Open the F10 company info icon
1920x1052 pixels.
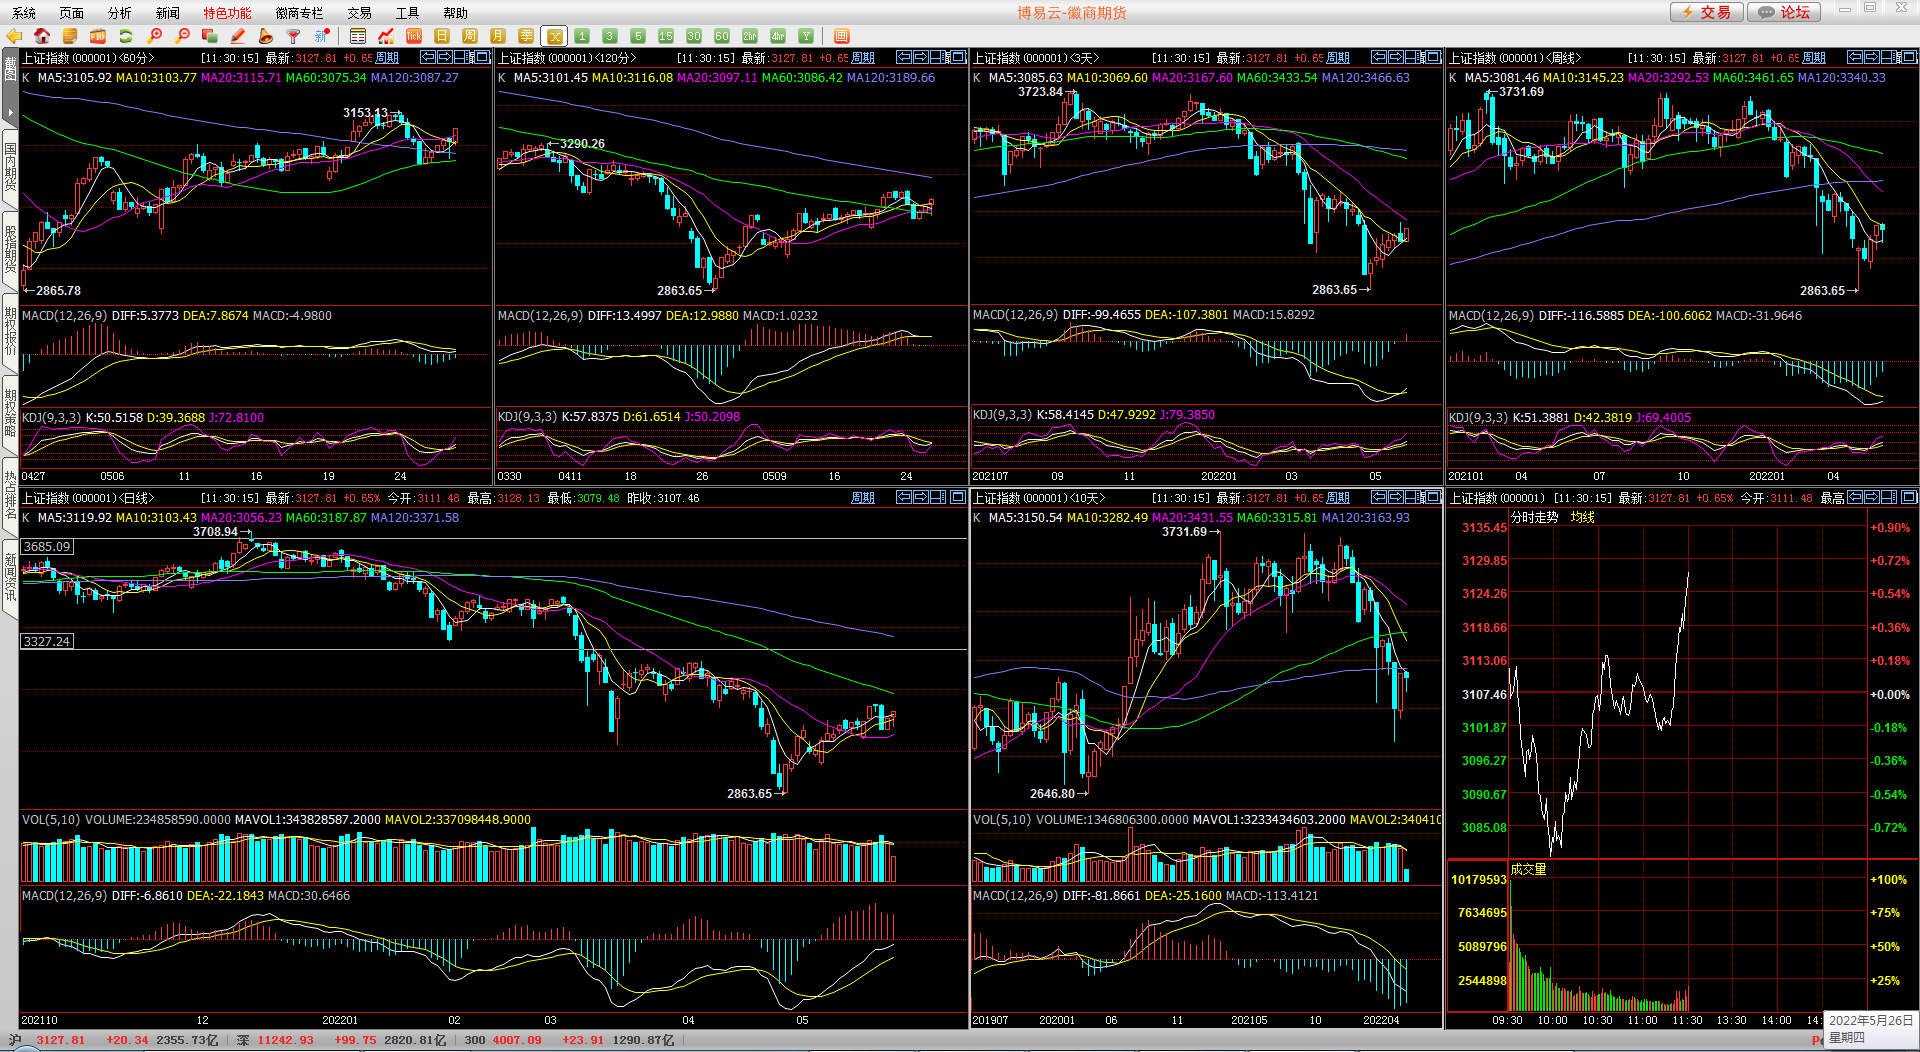(98, 36)
